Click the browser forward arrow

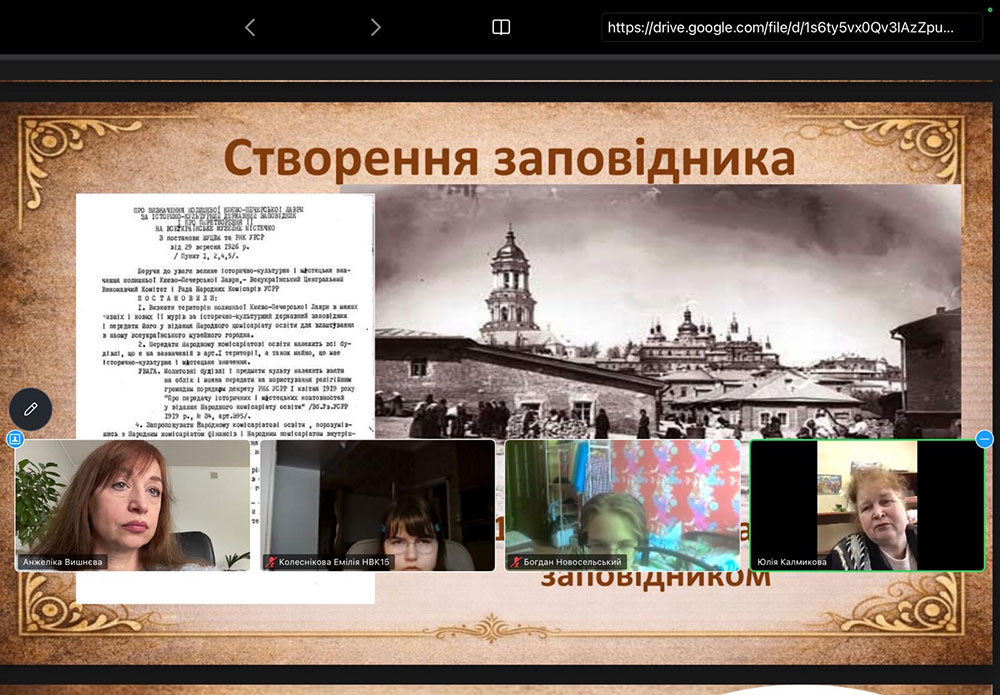375,27
